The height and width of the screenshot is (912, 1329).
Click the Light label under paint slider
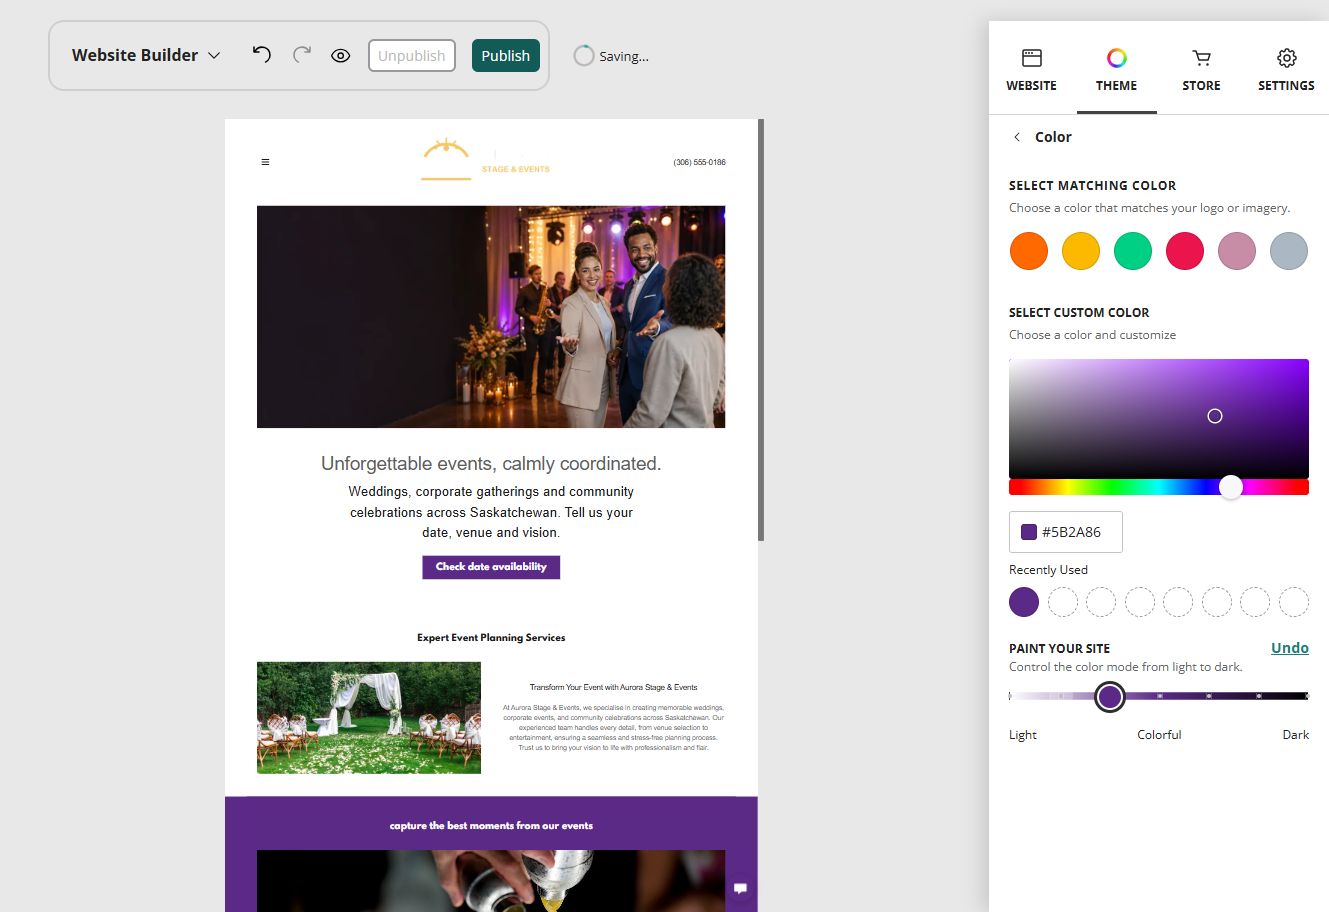[x=1023, y=735]
